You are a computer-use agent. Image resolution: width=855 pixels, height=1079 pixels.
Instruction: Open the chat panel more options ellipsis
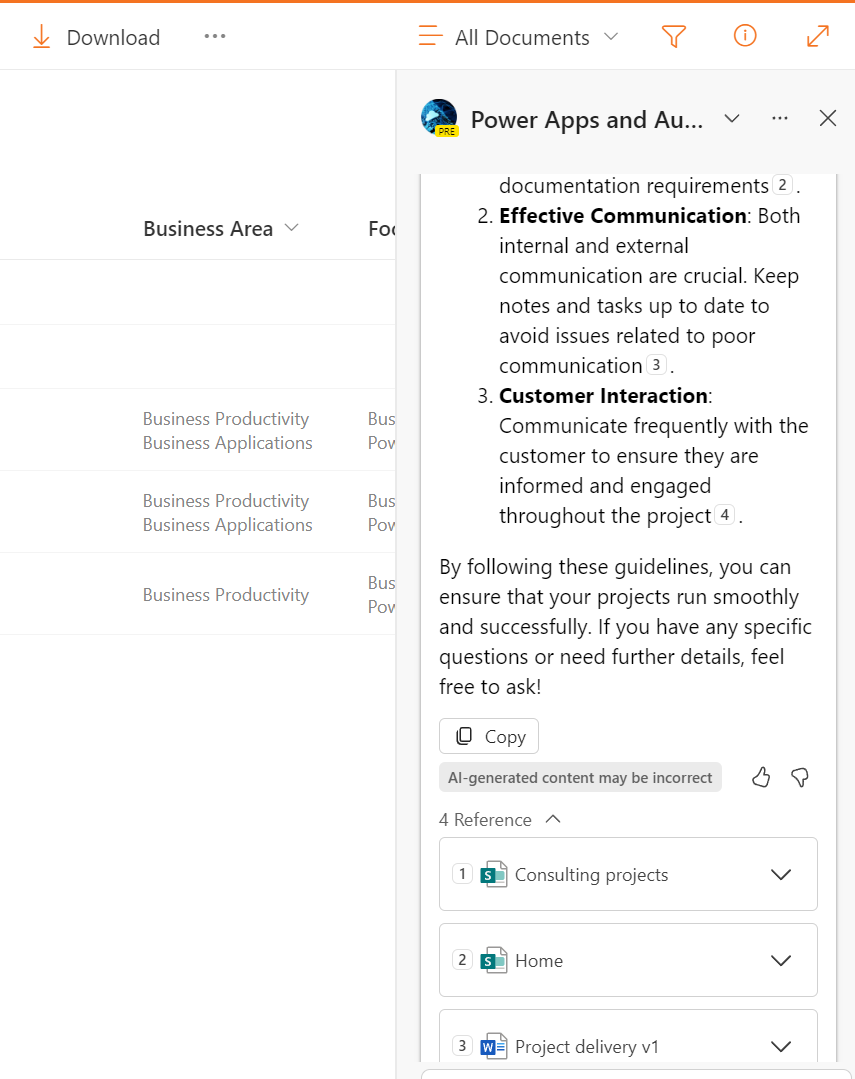[780, 119]
